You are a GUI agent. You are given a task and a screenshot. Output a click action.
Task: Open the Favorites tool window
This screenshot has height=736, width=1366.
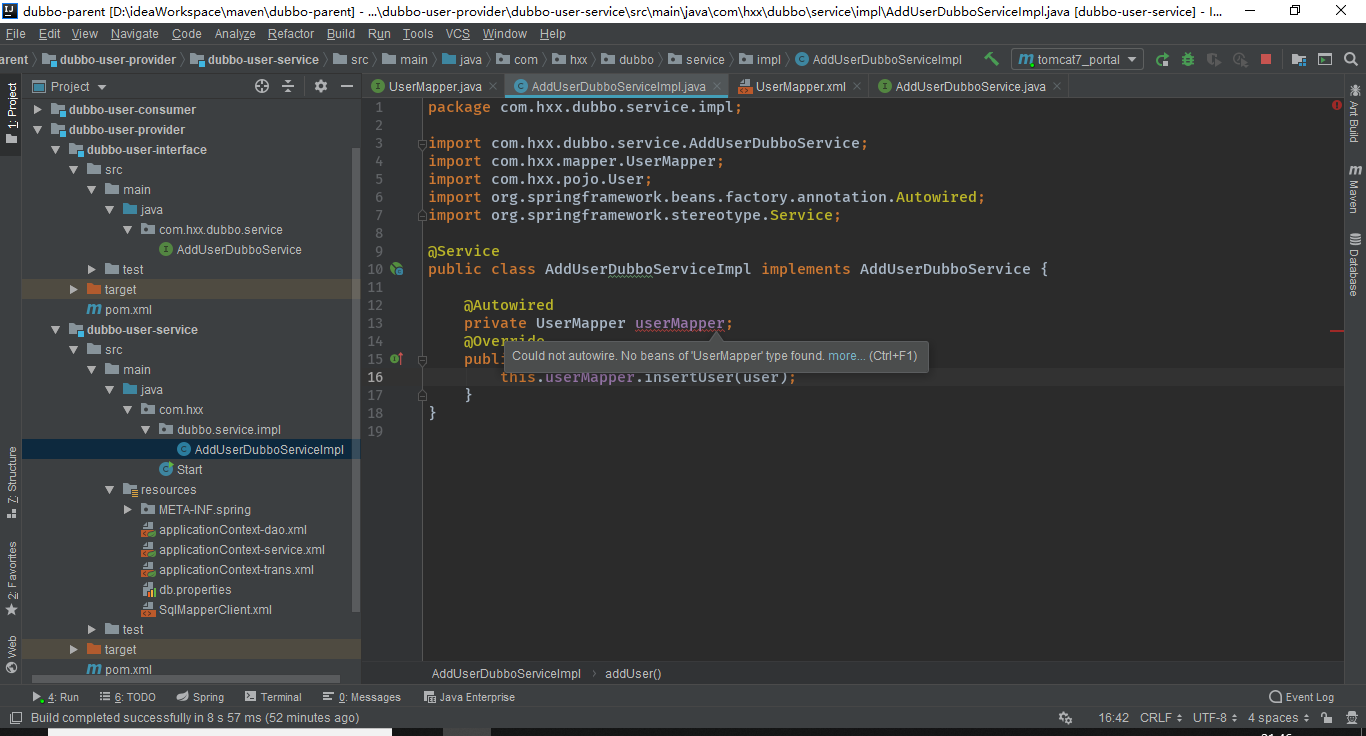[12, 578]
